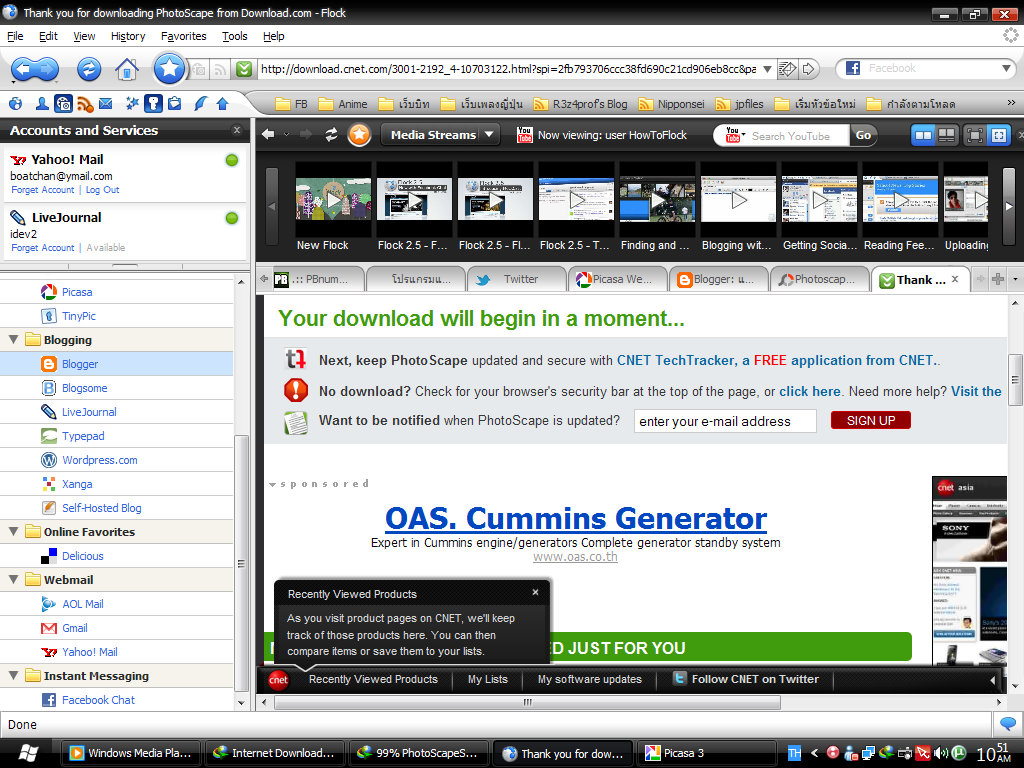The image size is (1024, 768).
Task: Switch to Picasa 3 in taskbar
Action: (707, 753)
